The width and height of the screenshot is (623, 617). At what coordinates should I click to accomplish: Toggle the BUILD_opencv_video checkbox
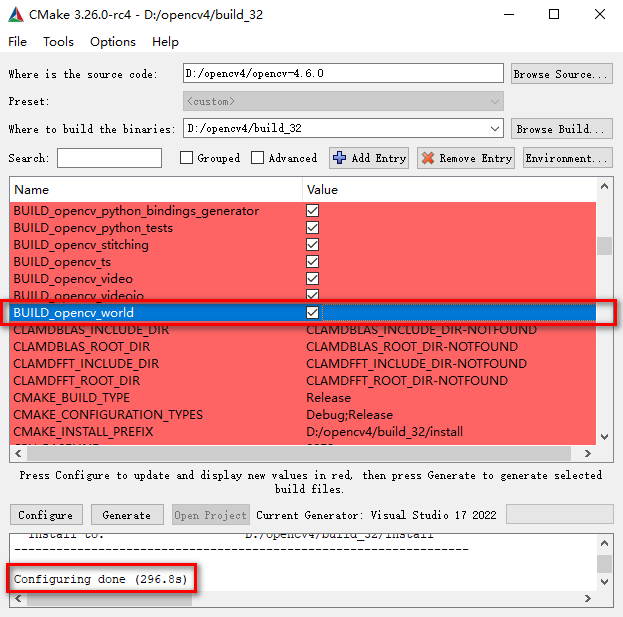click(x=312, y=279)
